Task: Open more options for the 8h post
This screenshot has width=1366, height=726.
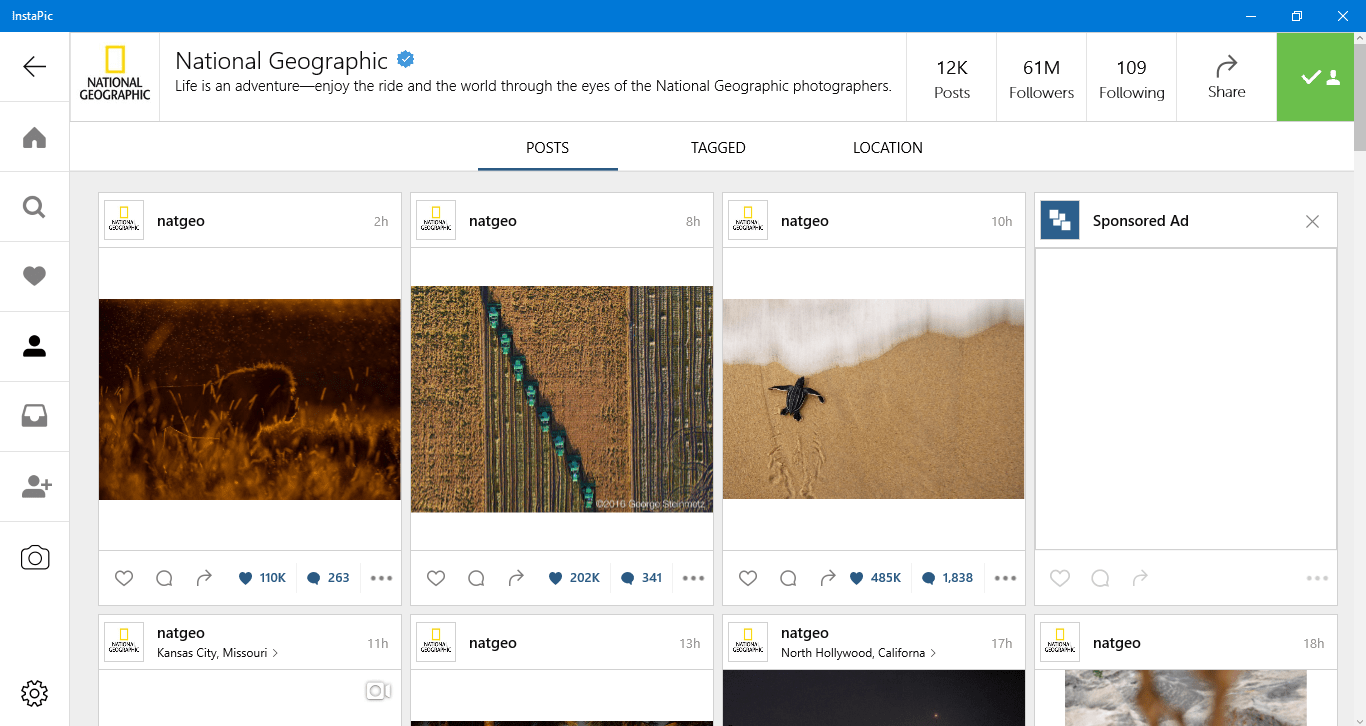Action: (x=693, y=578)
